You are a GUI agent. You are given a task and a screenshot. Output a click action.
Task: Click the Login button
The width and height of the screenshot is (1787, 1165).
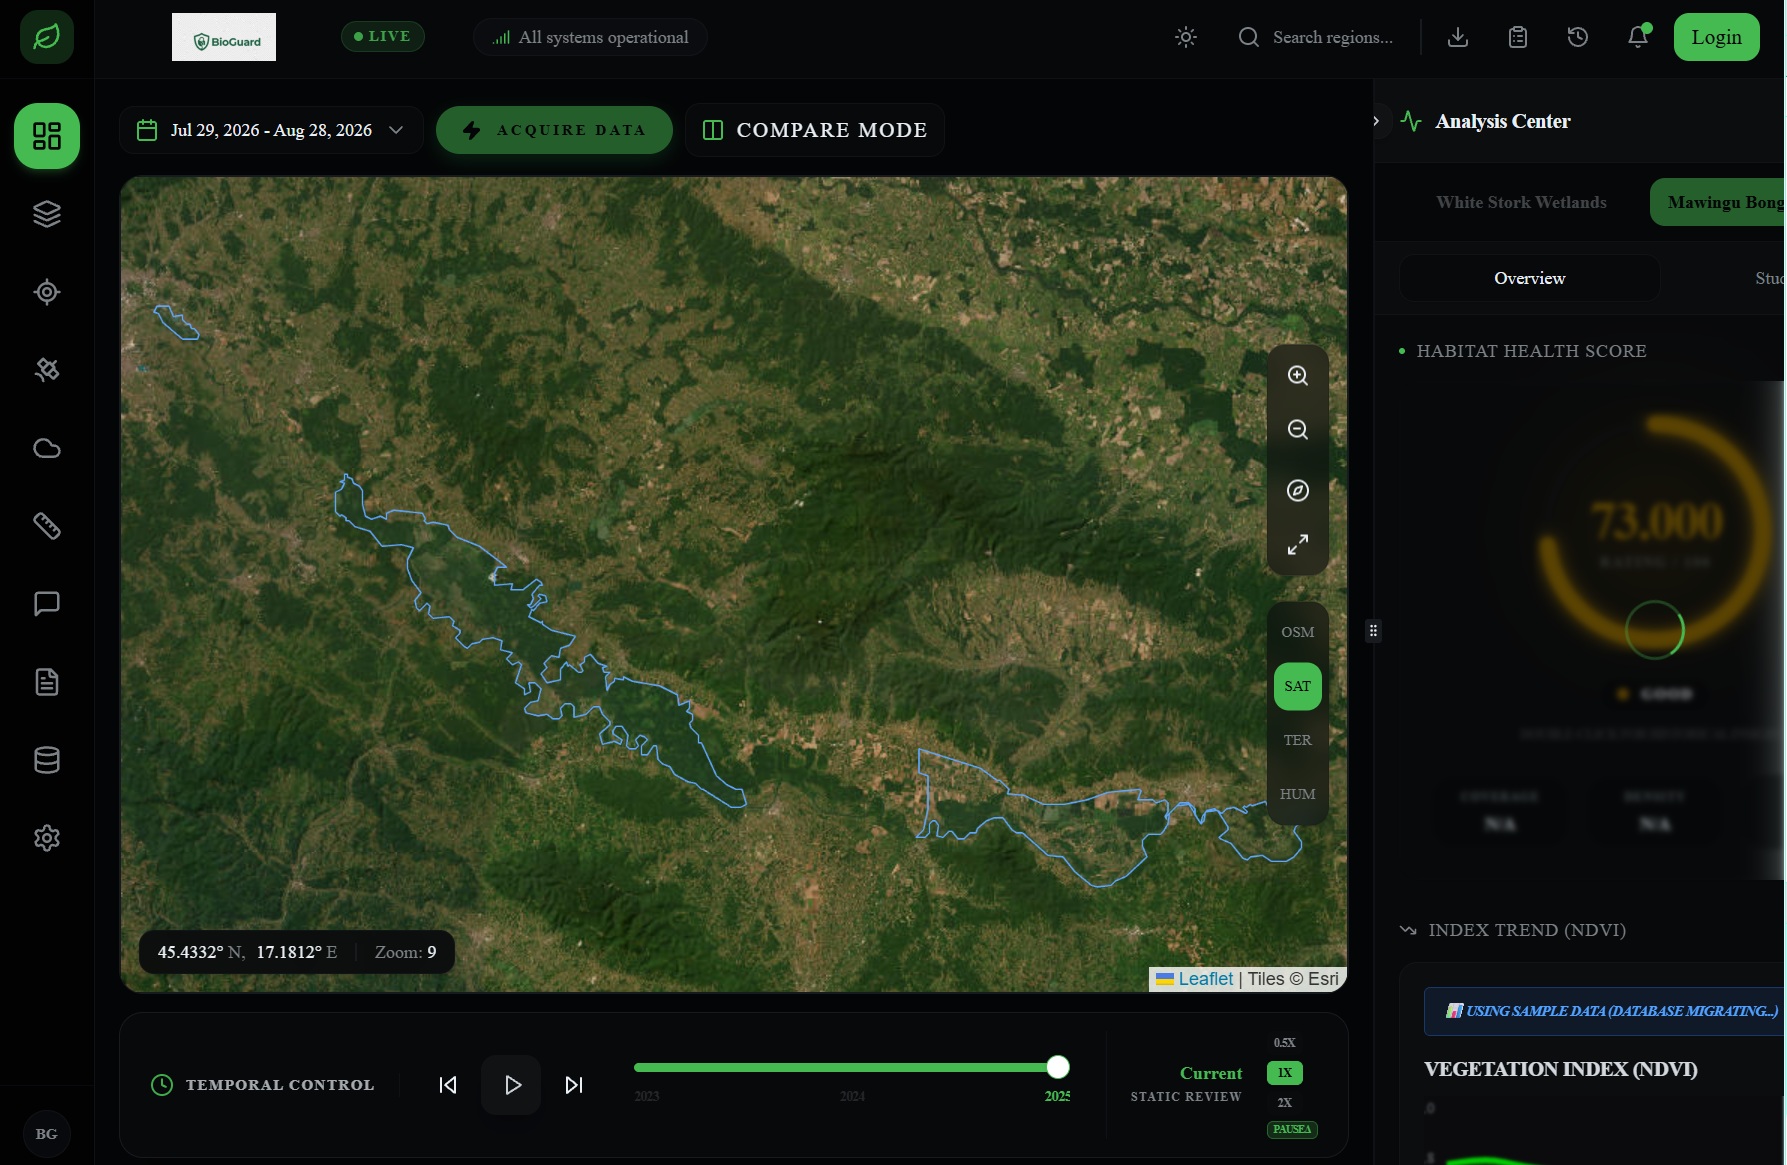(x=1717, y=37)
